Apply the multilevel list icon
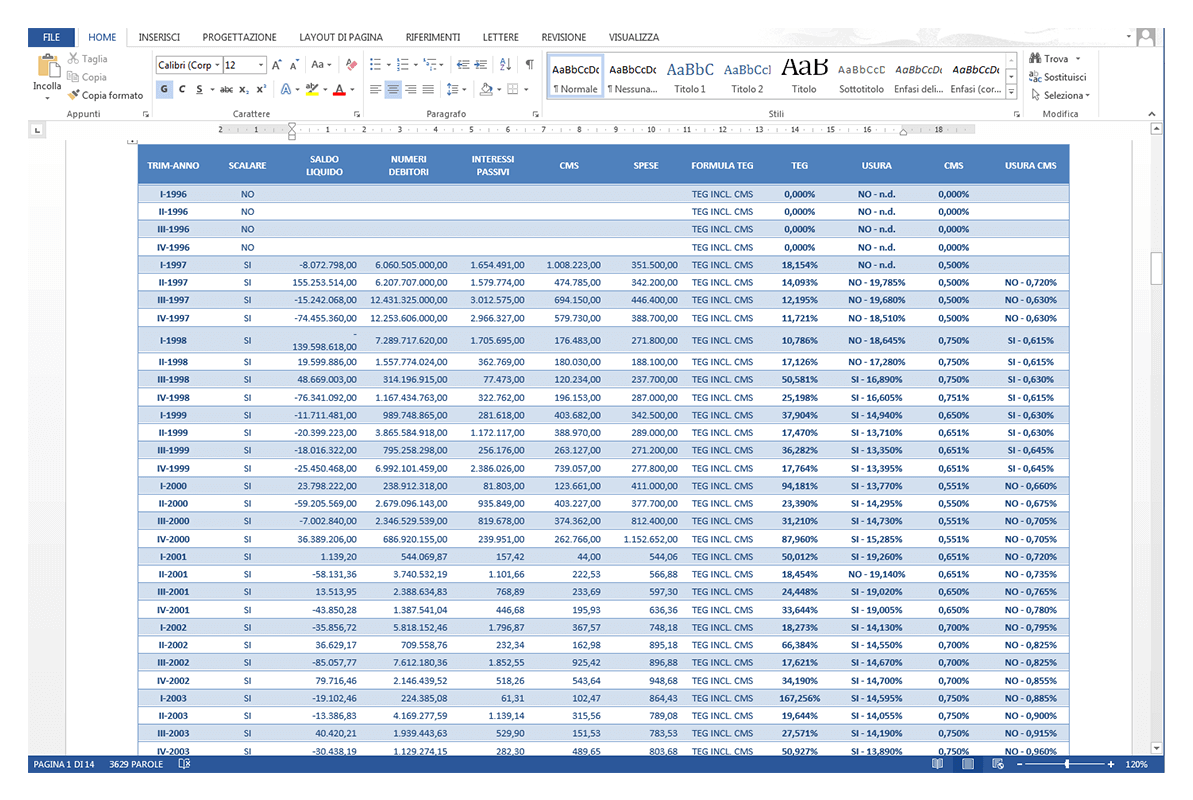The image size is (1193, 800). (x=430, y=65)
